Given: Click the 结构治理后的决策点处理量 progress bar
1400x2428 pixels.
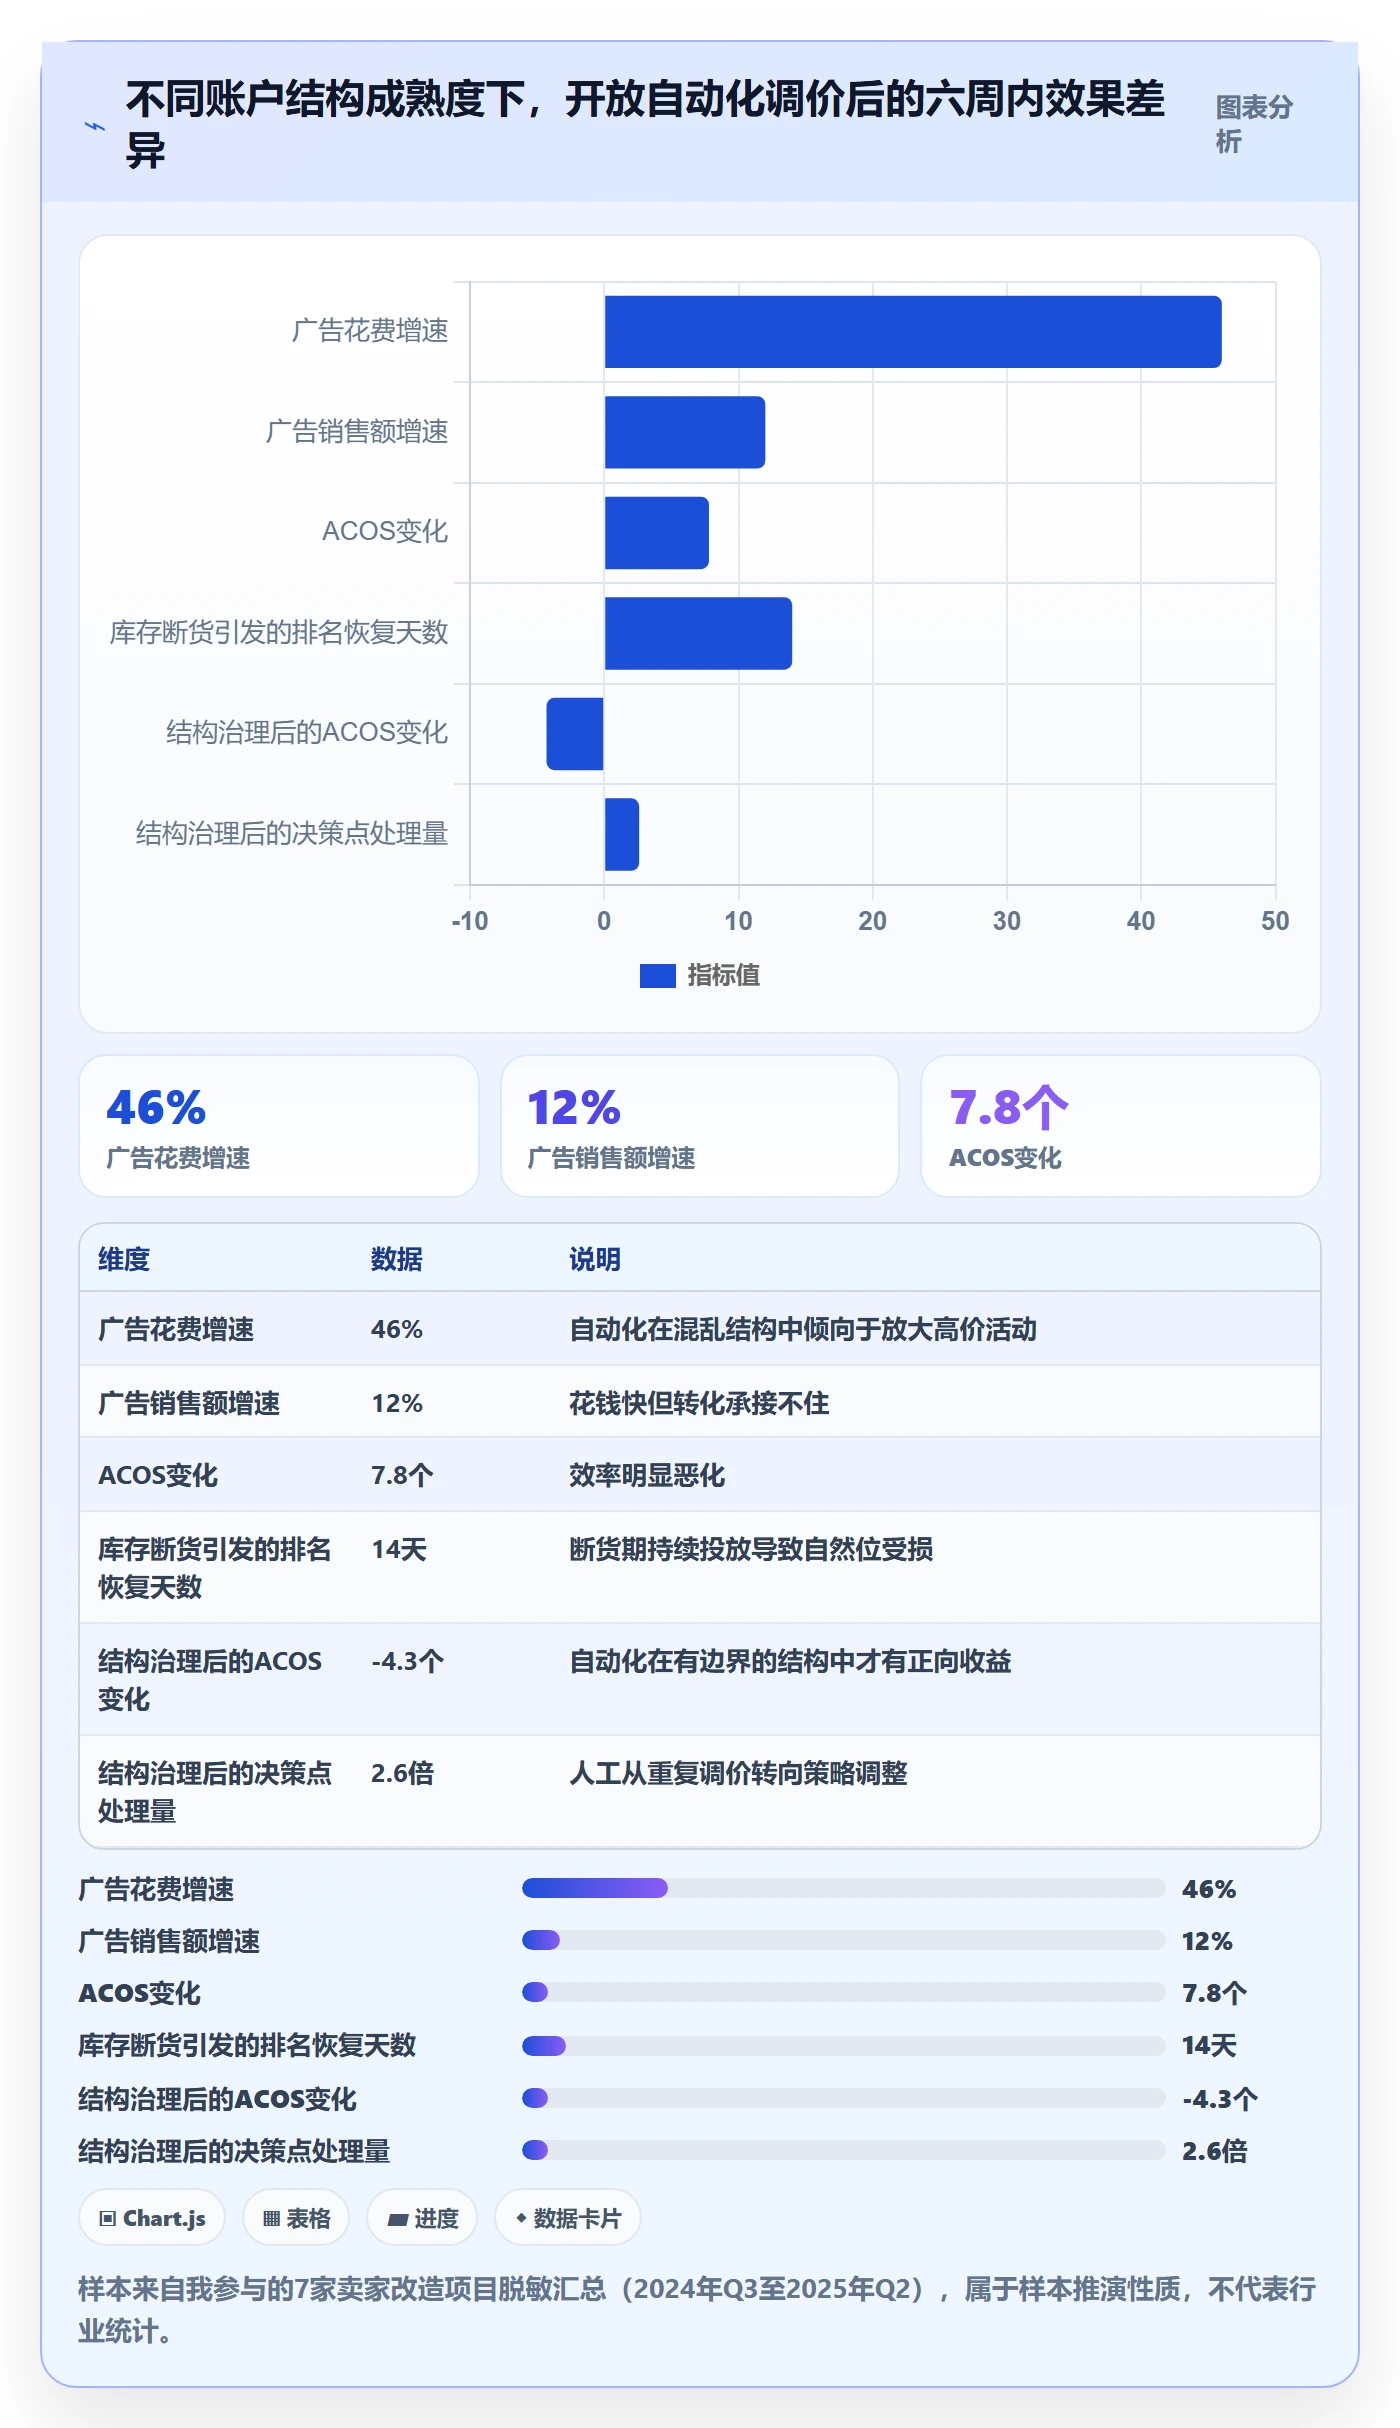Looking at the screenshot, I should coord(844,2150).
